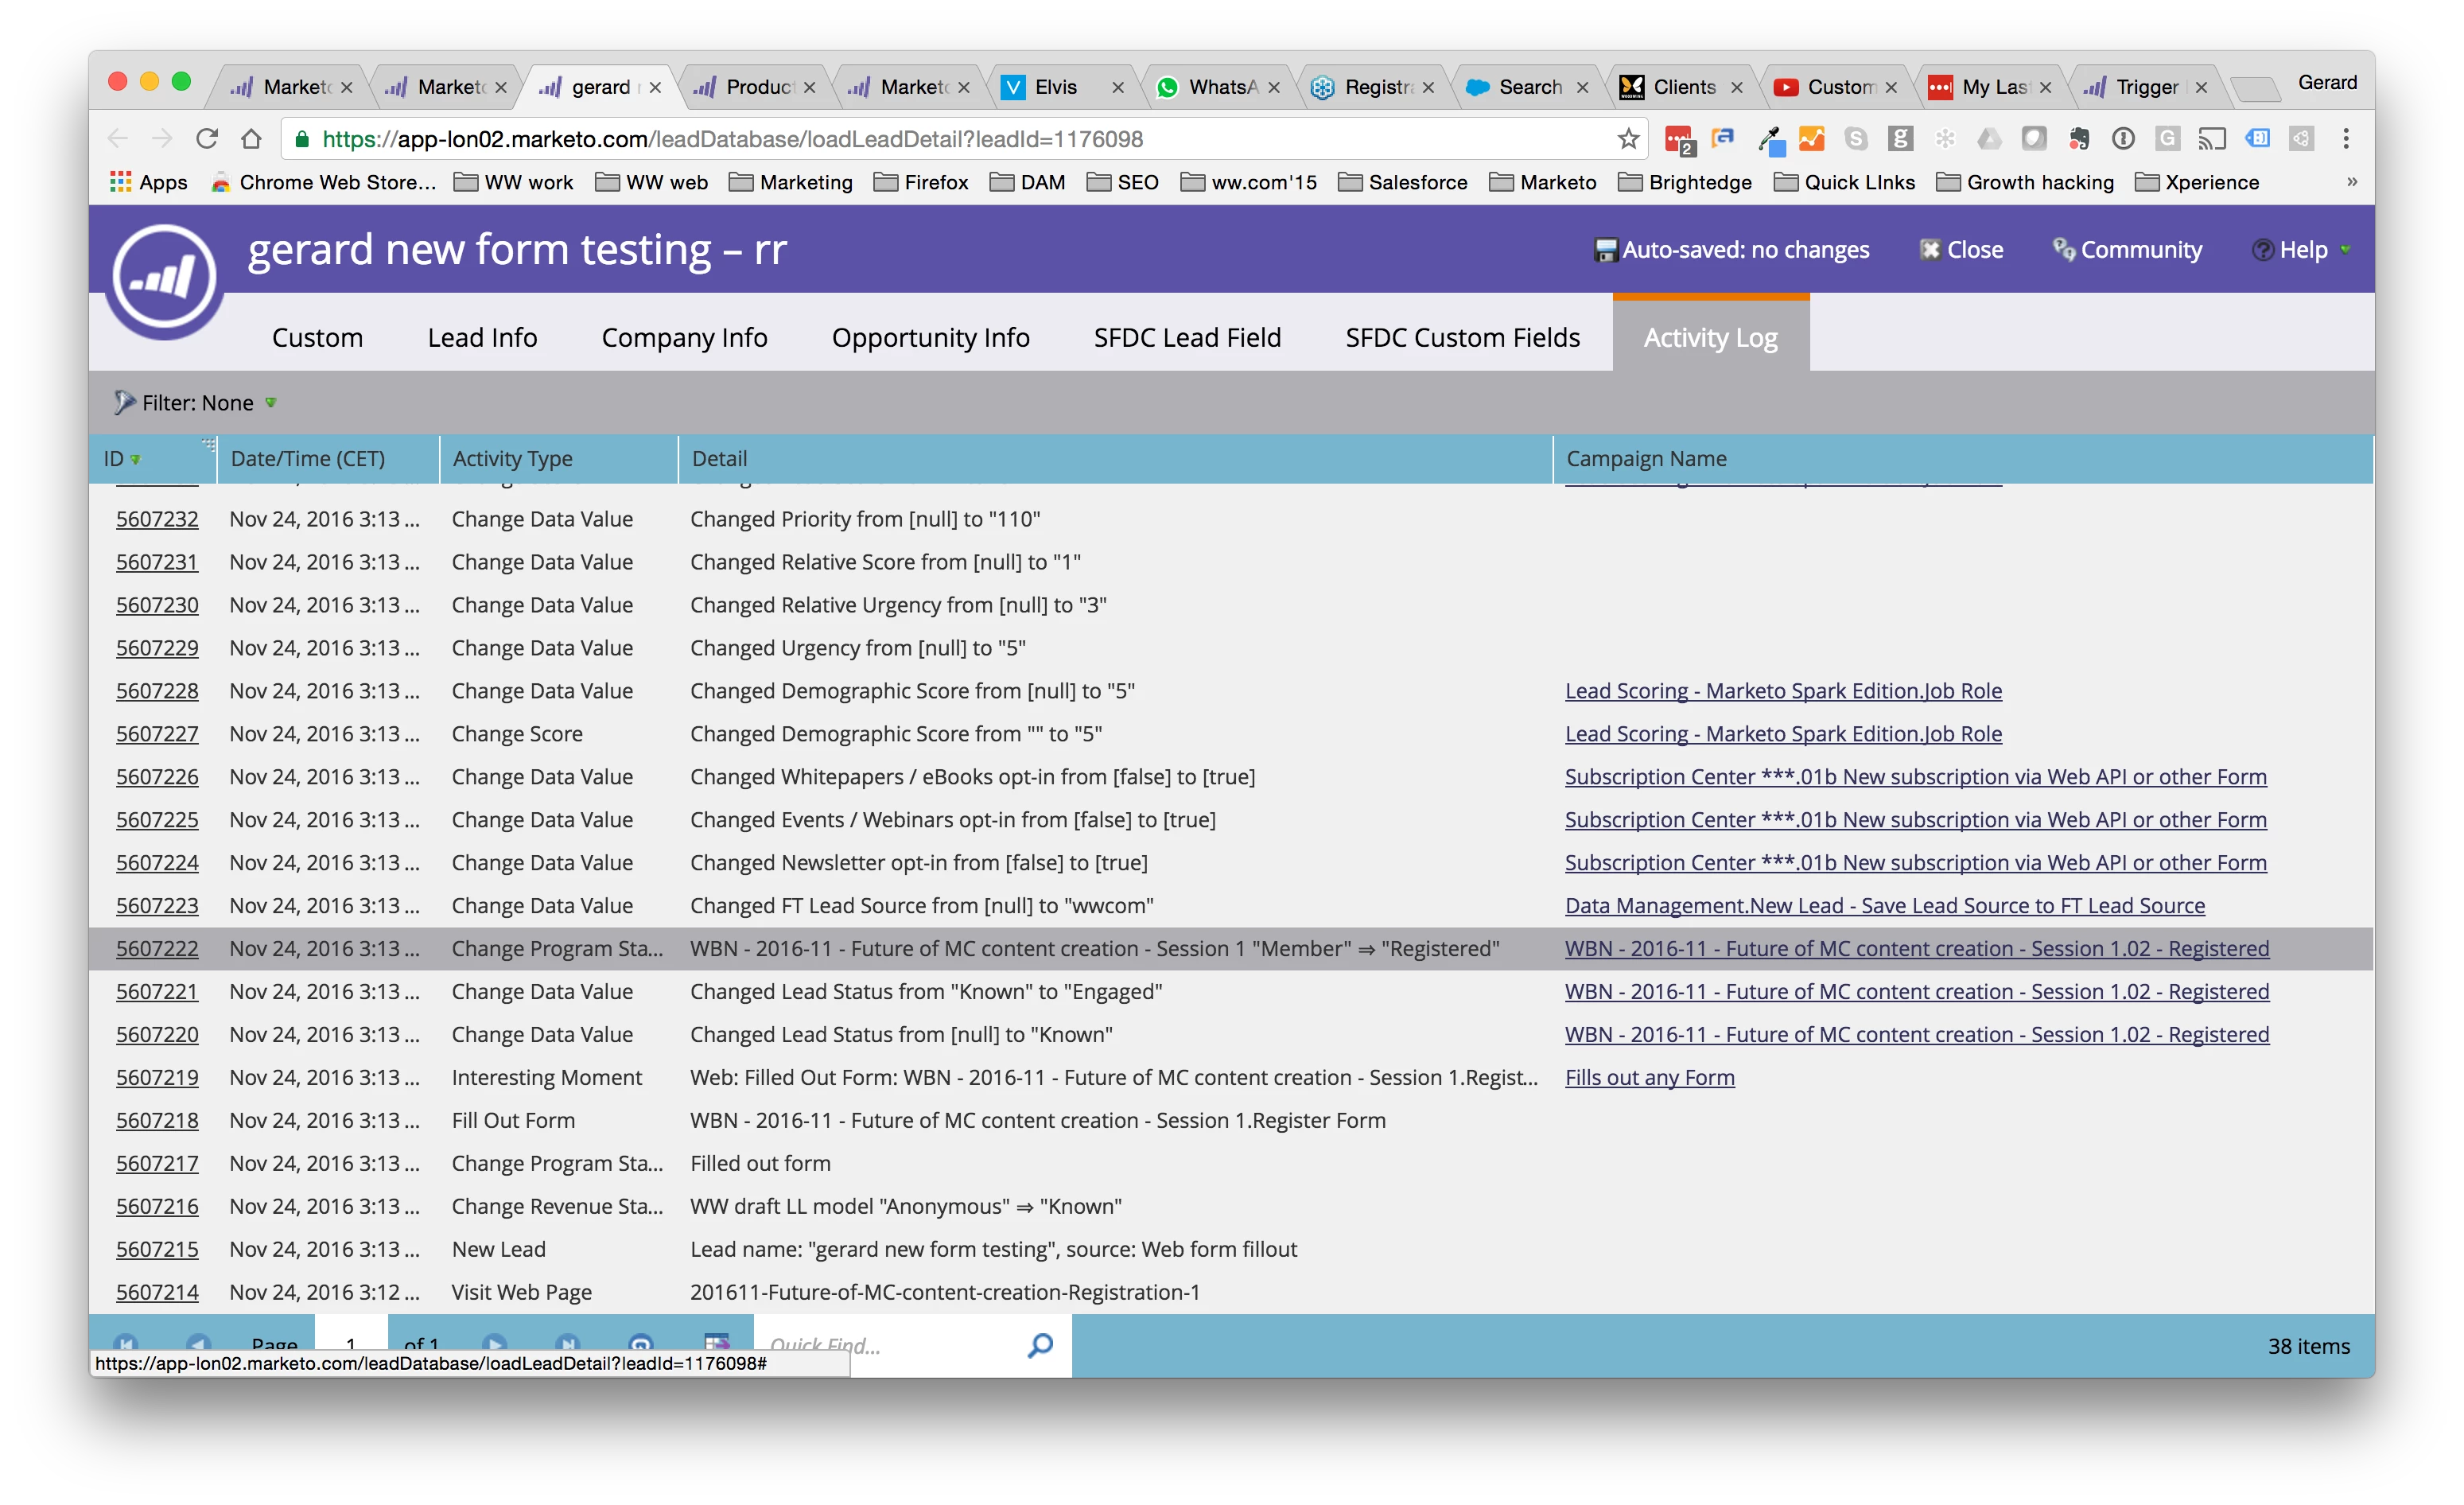Image resolution: width=2464 pixels, height=1505 pixels.
Task: Click activity ID 5607222 link
Action: [x=157, y=949]
